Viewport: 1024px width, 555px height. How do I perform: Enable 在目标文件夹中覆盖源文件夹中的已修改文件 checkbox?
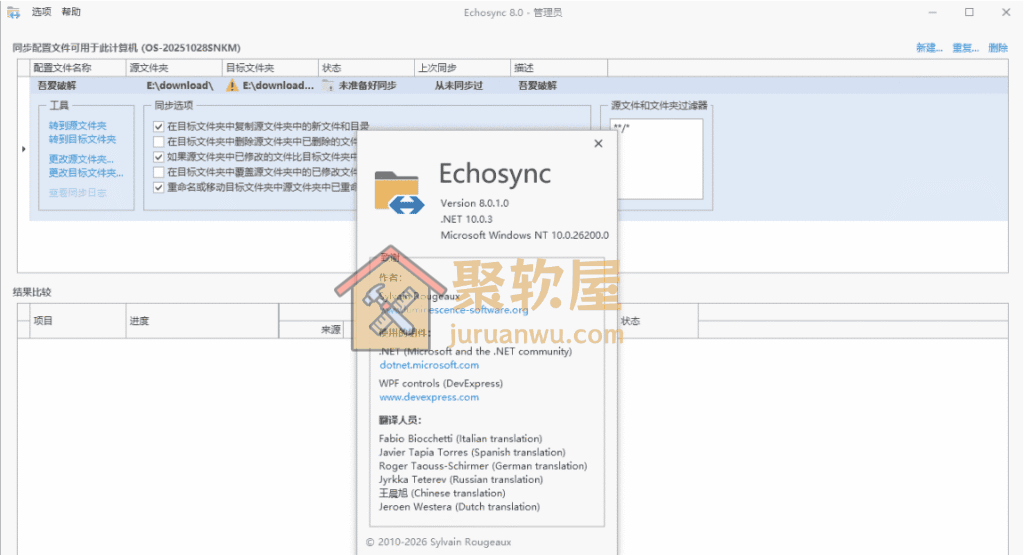[158, 172]
